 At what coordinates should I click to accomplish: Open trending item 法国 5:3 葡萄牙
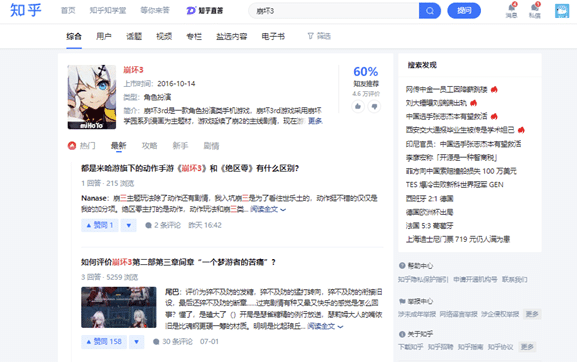tap(429, 226)
